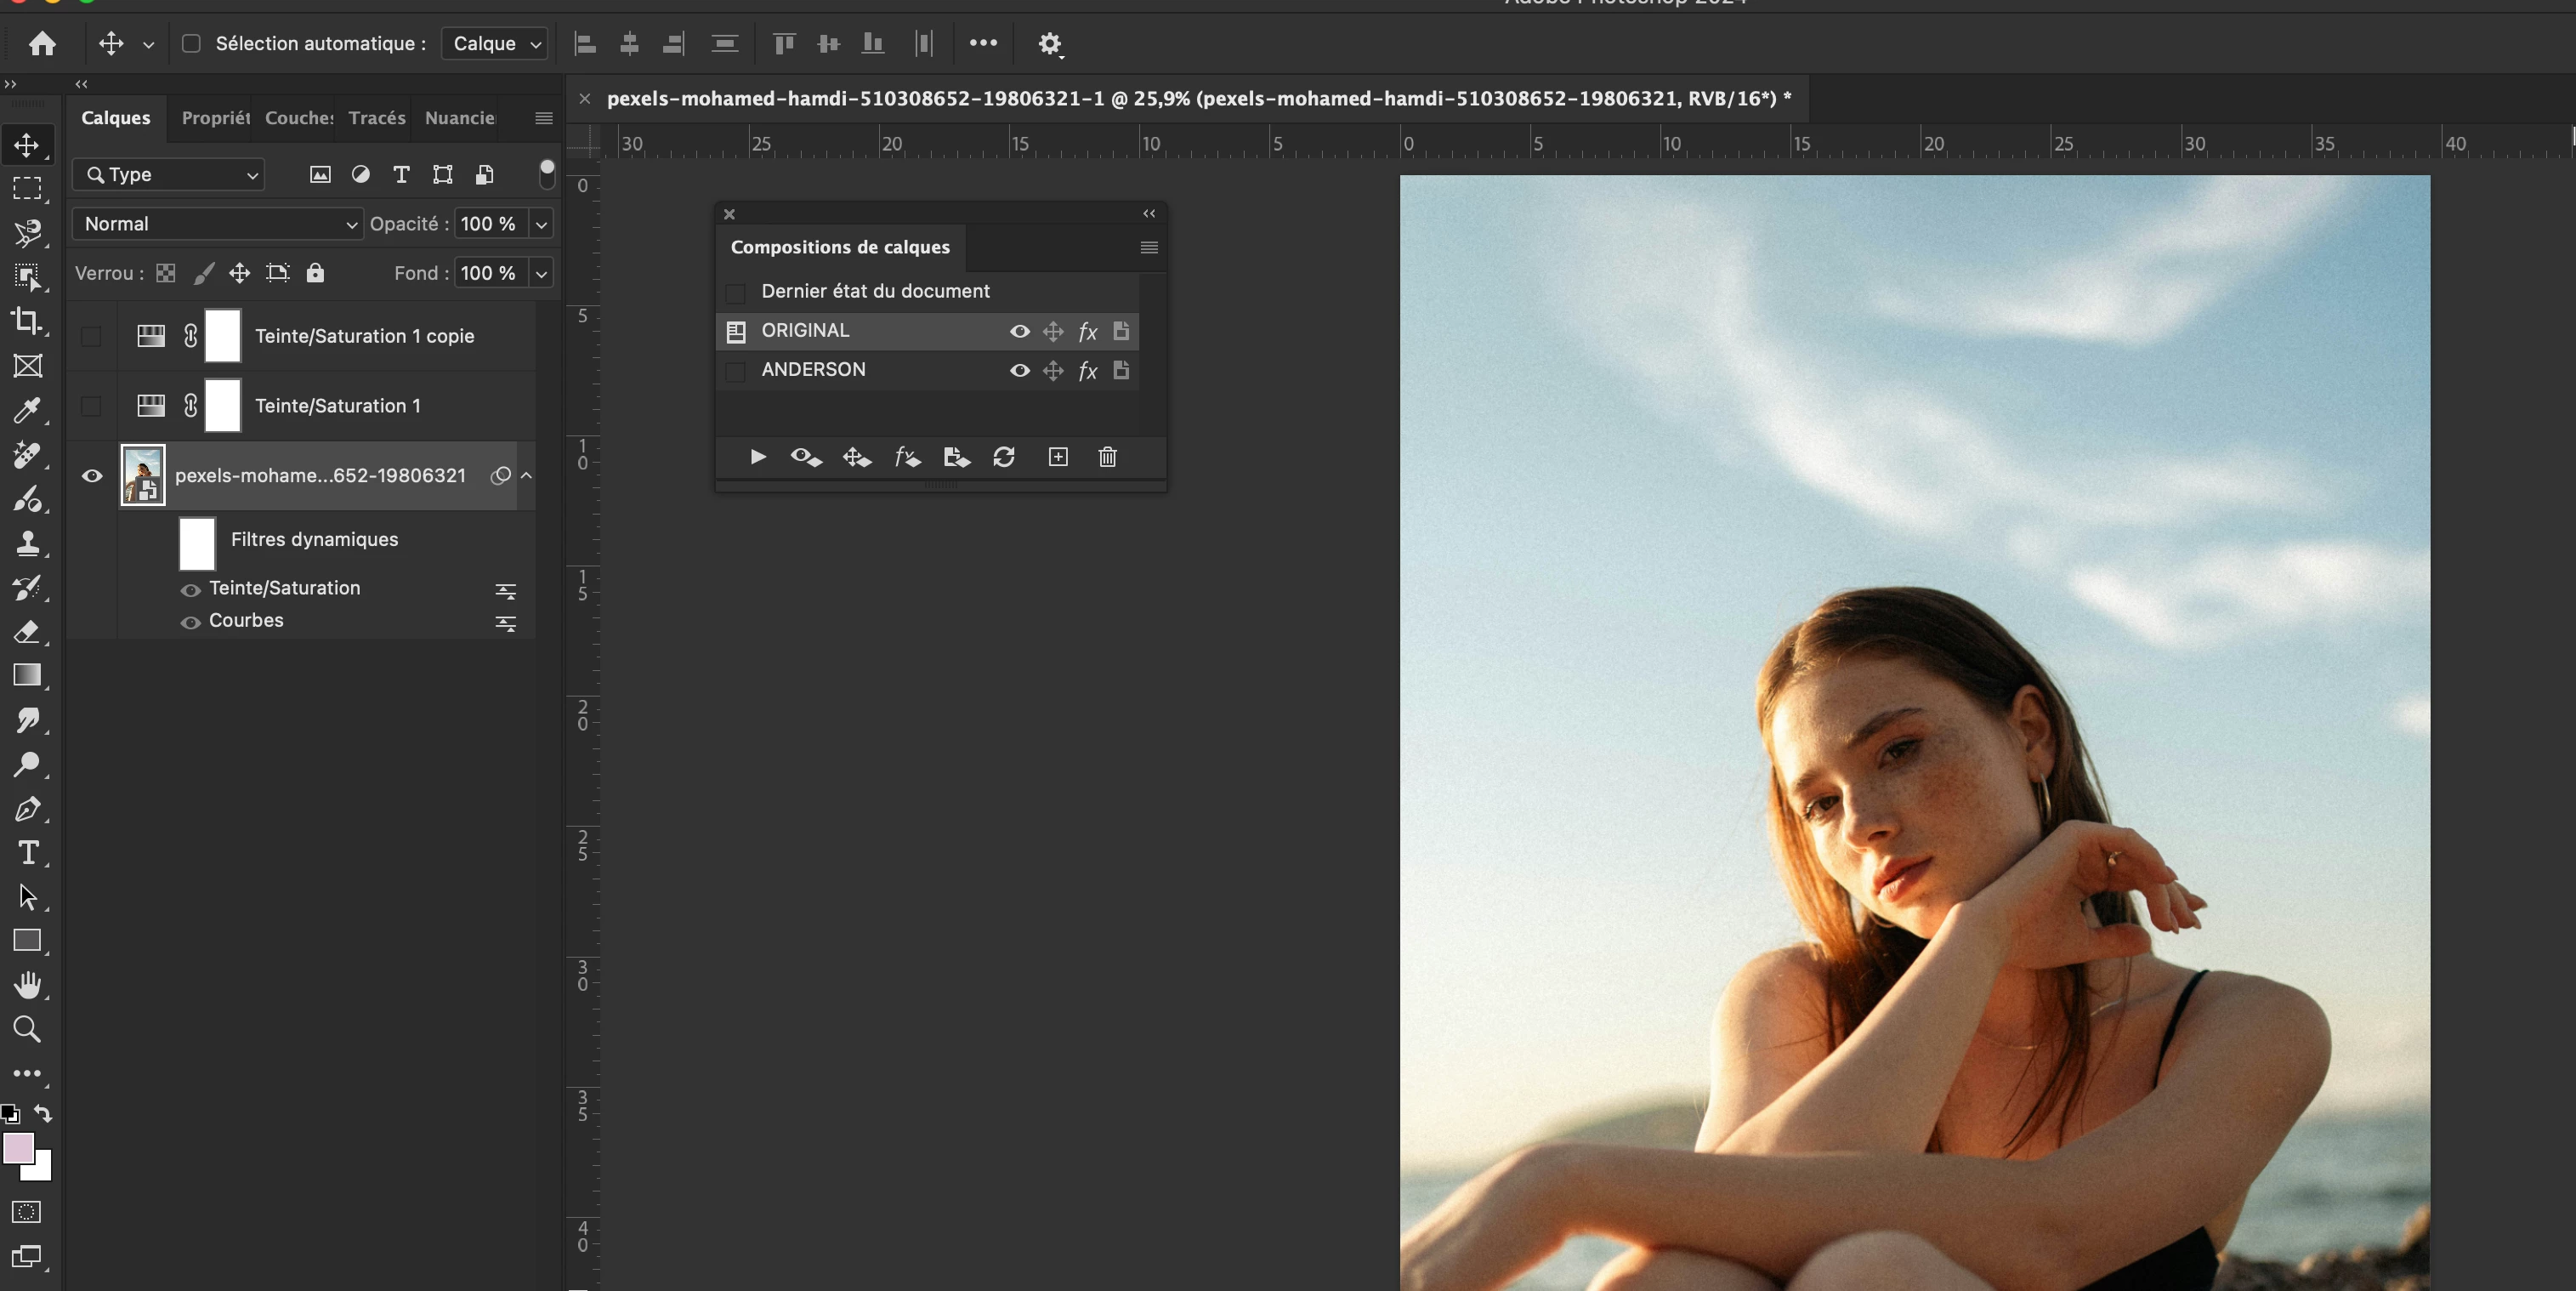Click the Dernier état du document entry
This screenshot has width=2576, height=1291.
click(x=875, y=291)
